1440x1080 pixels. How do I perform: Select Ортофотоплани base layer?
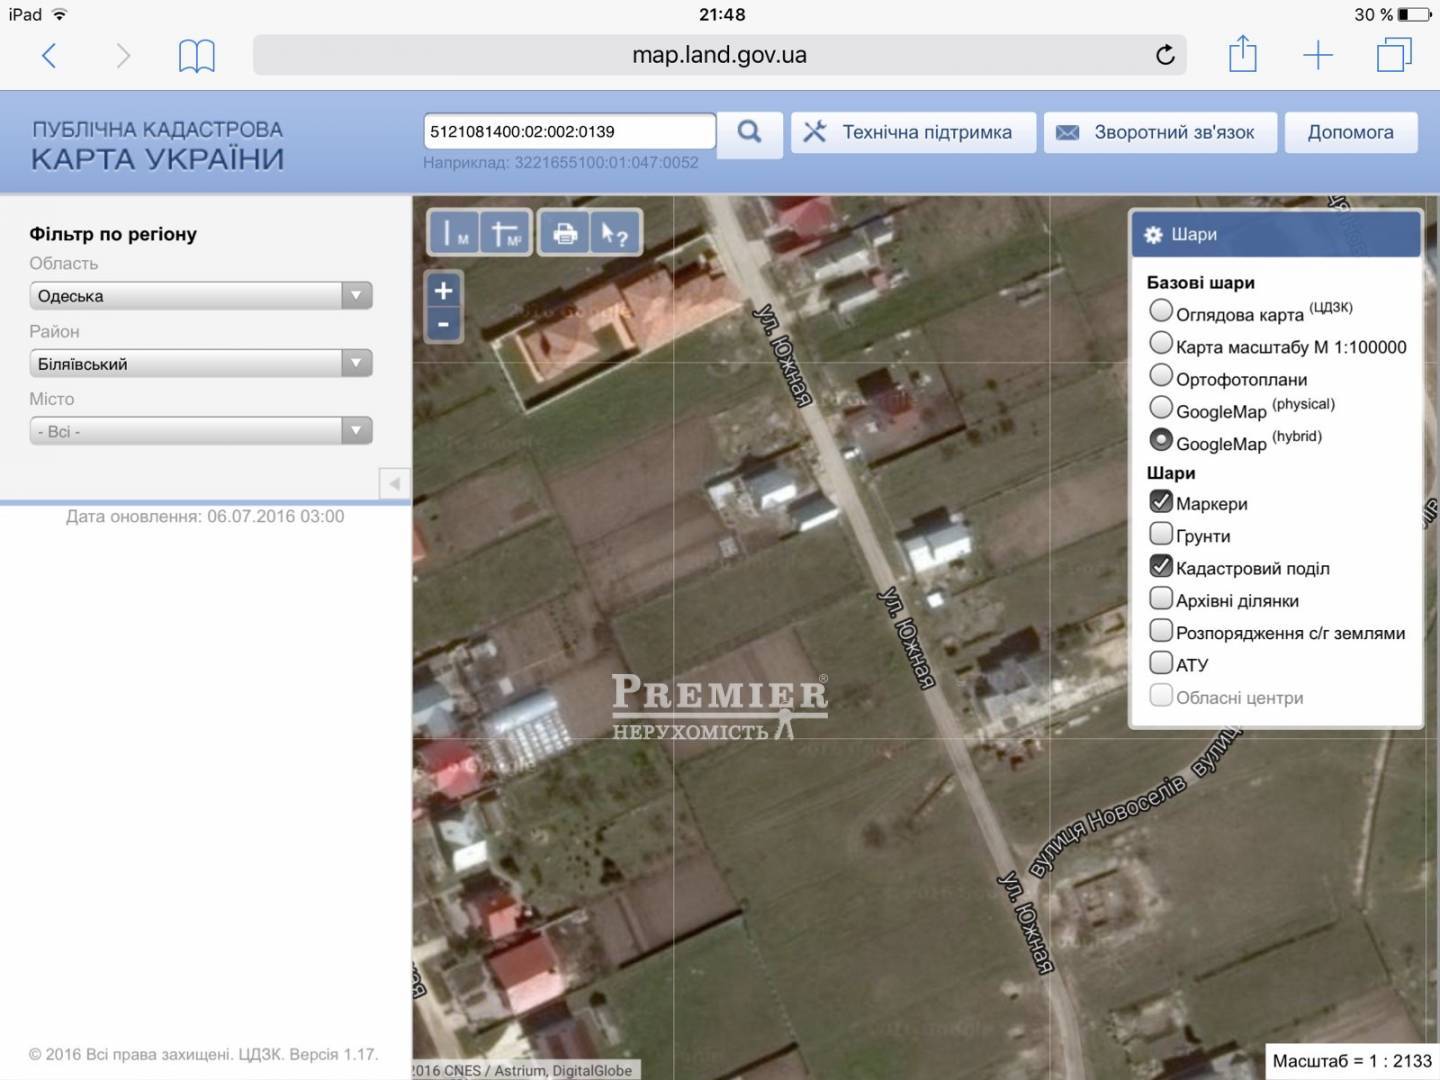click(1161, 376)
